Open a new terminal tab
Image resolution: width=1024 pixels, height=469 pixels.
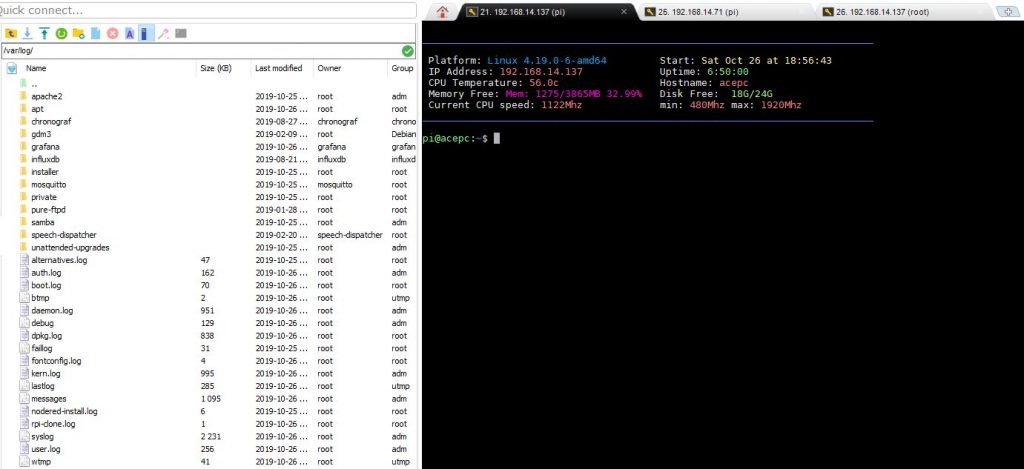click(x=1009, y=12)
